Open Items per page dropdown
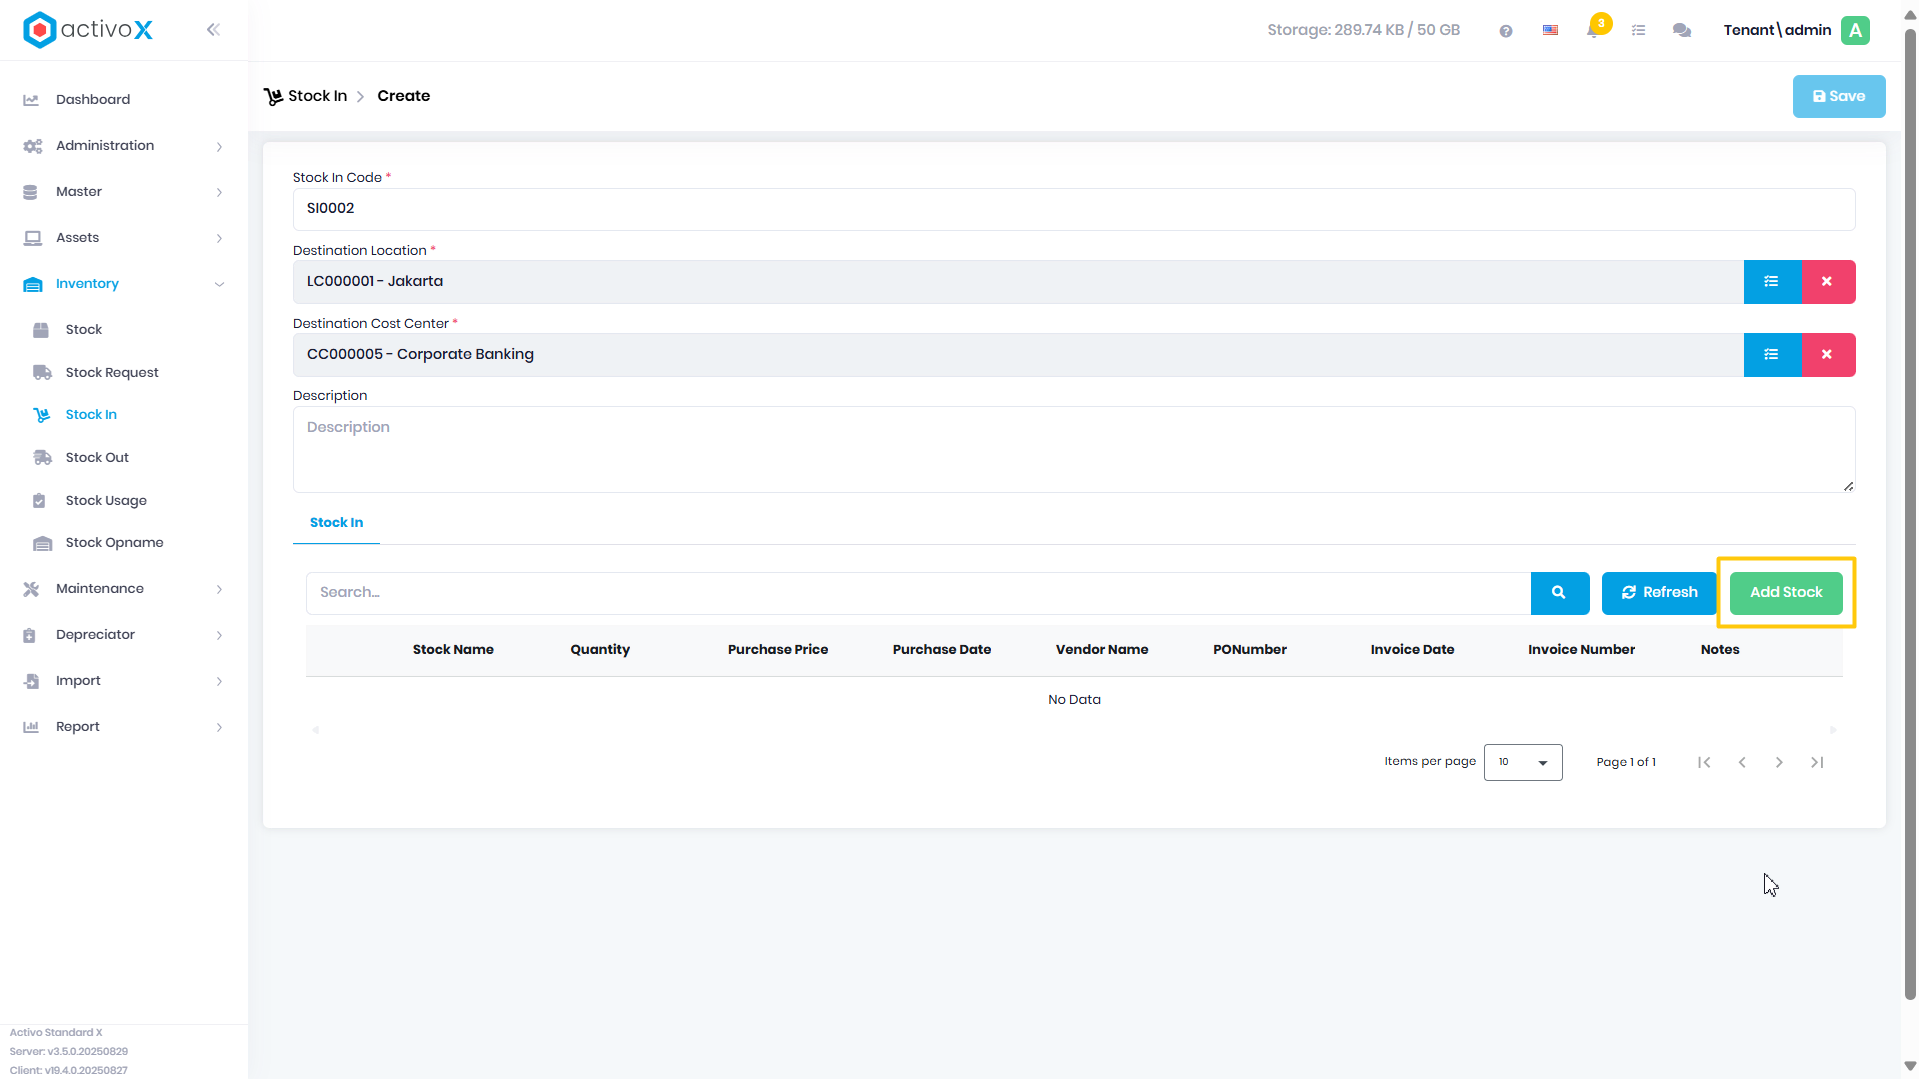The width and height of the screenshot is (1919, 1079). [1523, 762]
